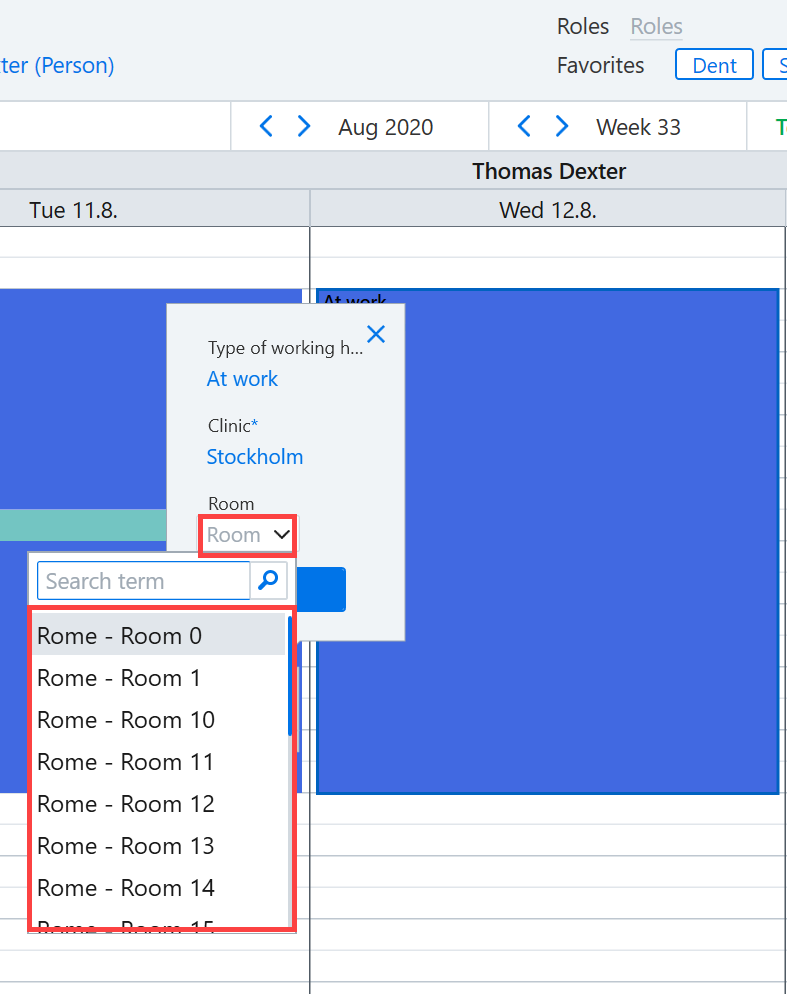Click the search magnifier icon in room list

pyautogui.click(x=269, y=580)
